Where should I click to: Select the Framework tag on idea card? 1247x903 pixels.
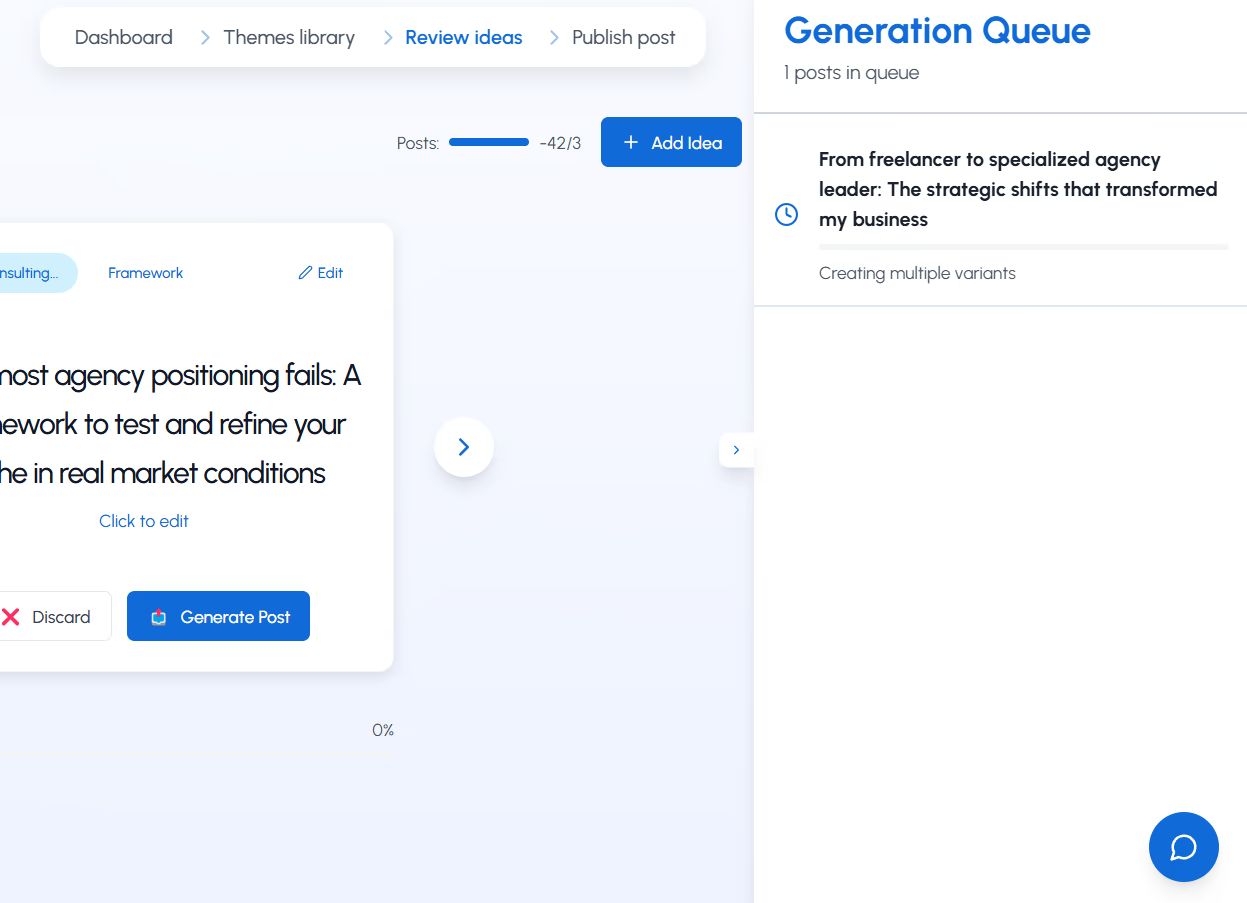[x=146, y=273]
